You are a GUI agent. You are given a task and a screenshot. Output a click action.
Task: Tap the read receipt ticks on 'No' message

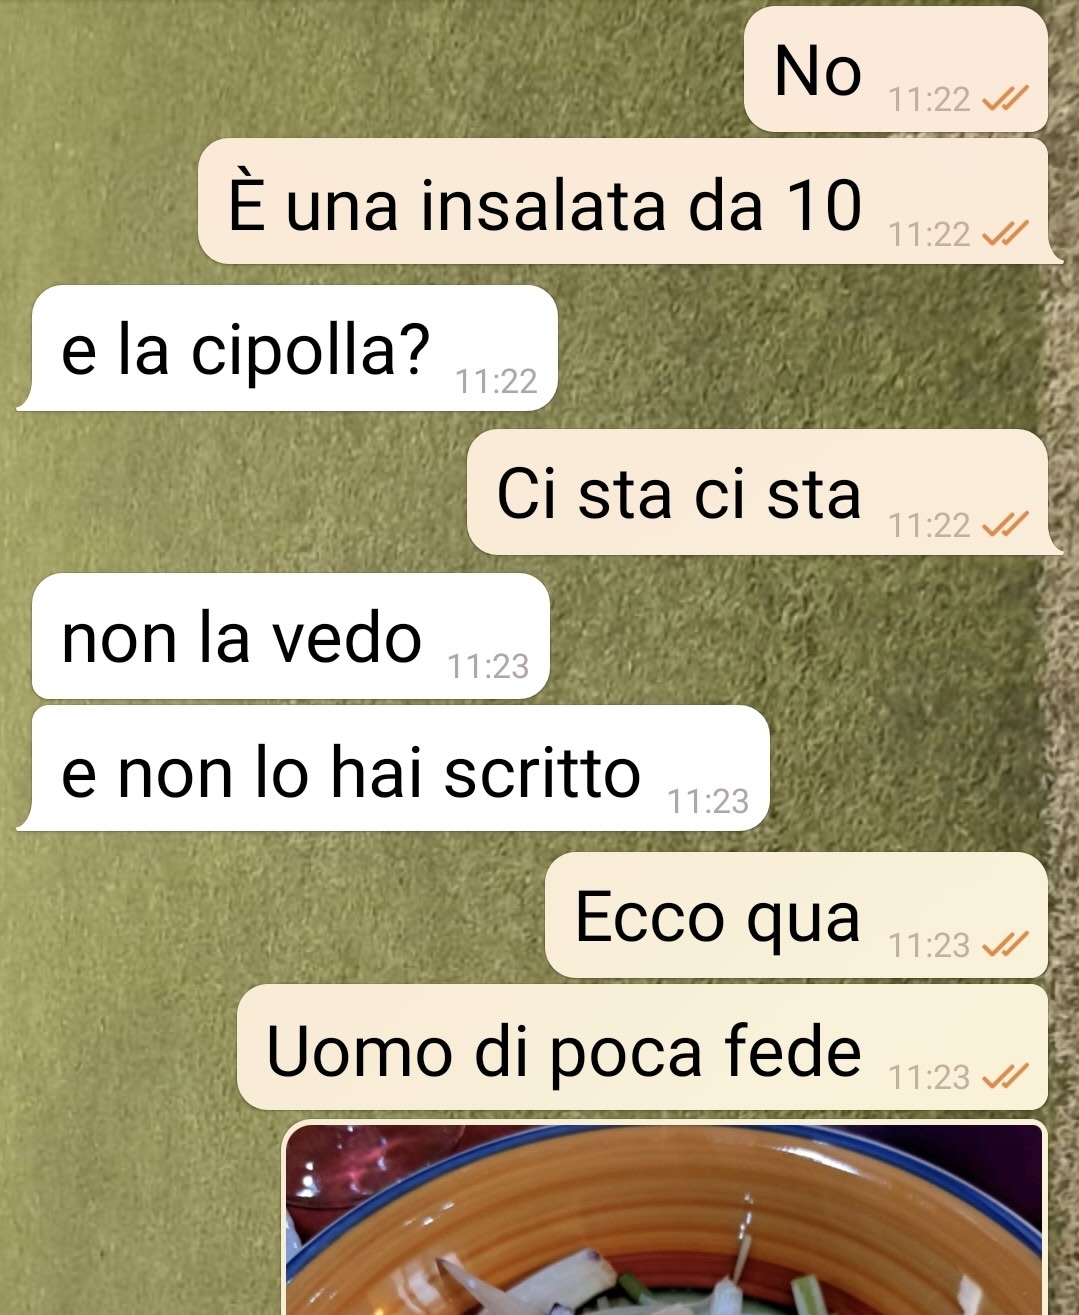tap(1005, 99)
